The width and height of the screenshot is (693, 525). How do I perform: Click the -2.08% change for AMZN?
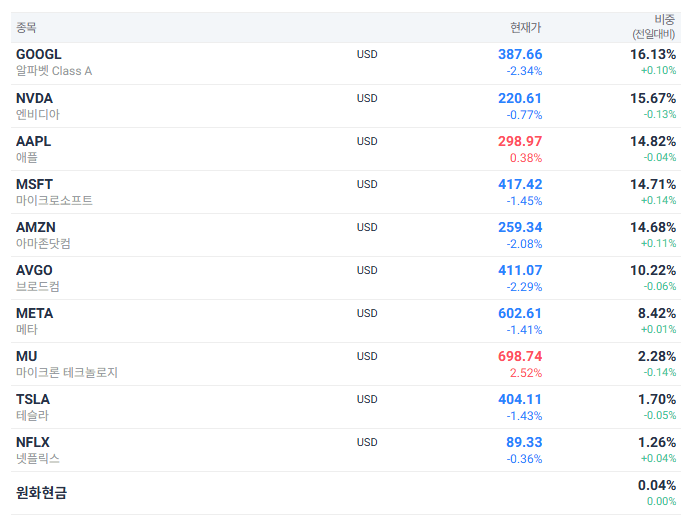click(524, 243)
